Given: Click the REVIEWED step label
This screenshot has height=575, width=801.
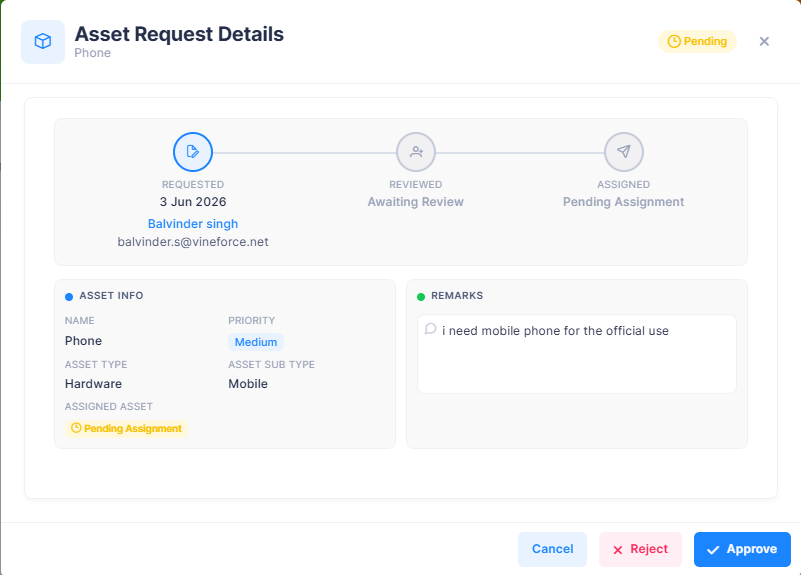Looking at the screenshot, I should point(415,184).
